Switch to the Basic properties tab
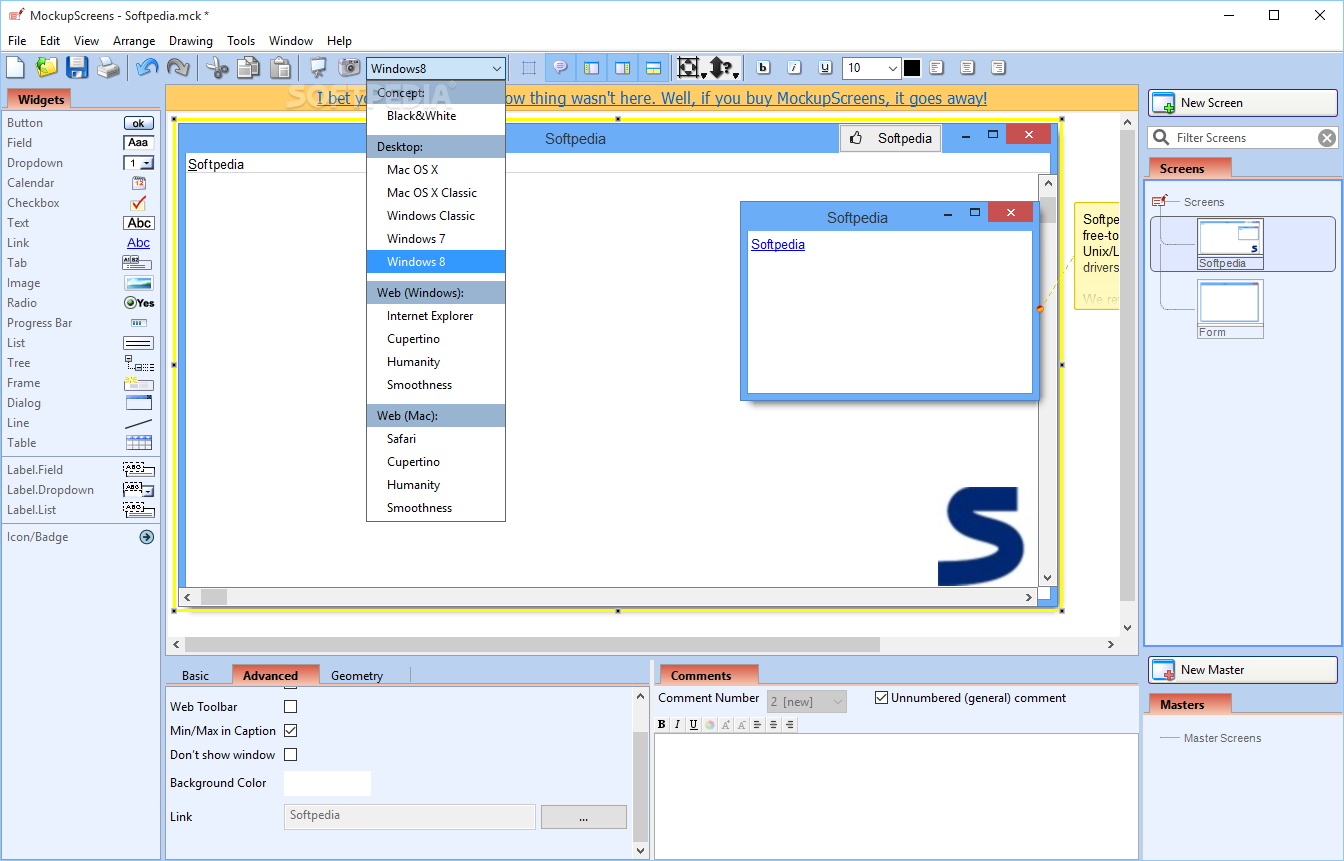 [x=196, y=676]
